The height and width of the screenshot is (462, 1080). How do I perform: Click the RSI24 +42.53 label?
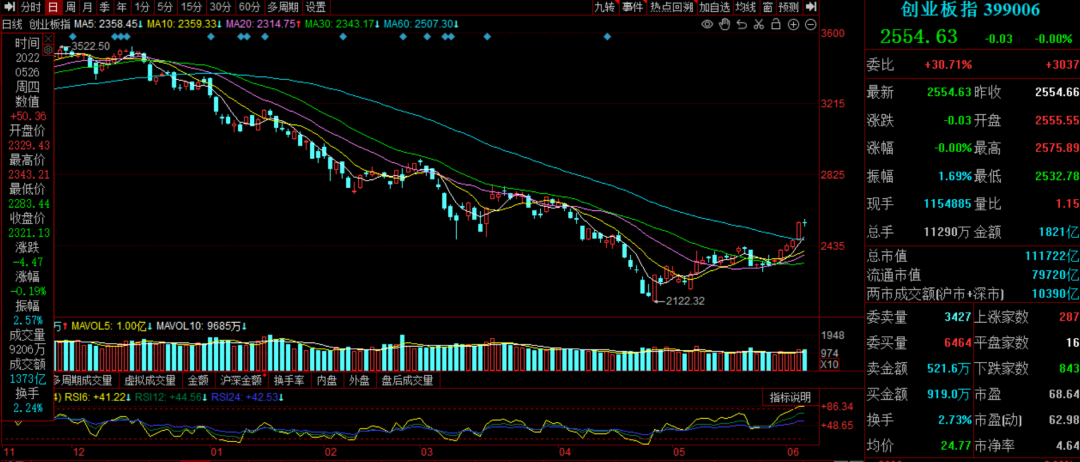pyautogui.click(x=249, y=397)
